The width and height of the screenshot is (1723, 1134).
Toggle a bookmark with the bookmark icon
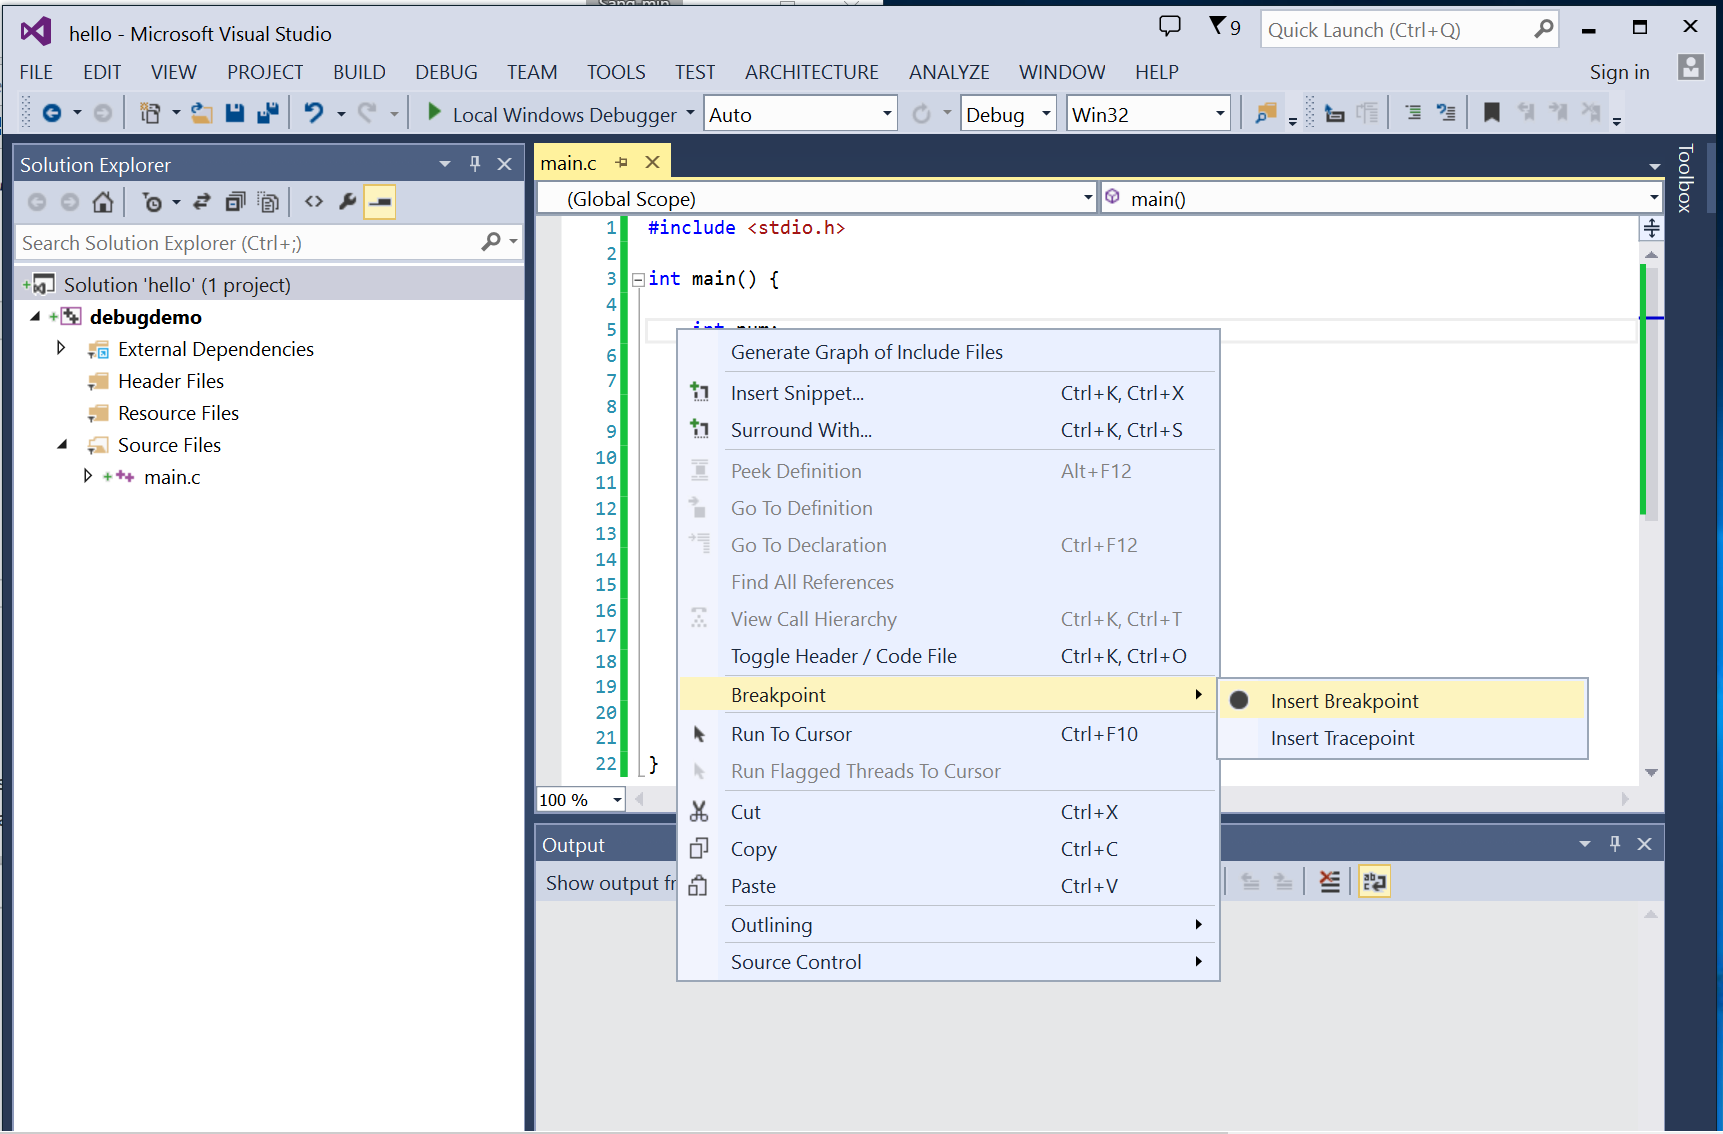[x=1491, y=113]
